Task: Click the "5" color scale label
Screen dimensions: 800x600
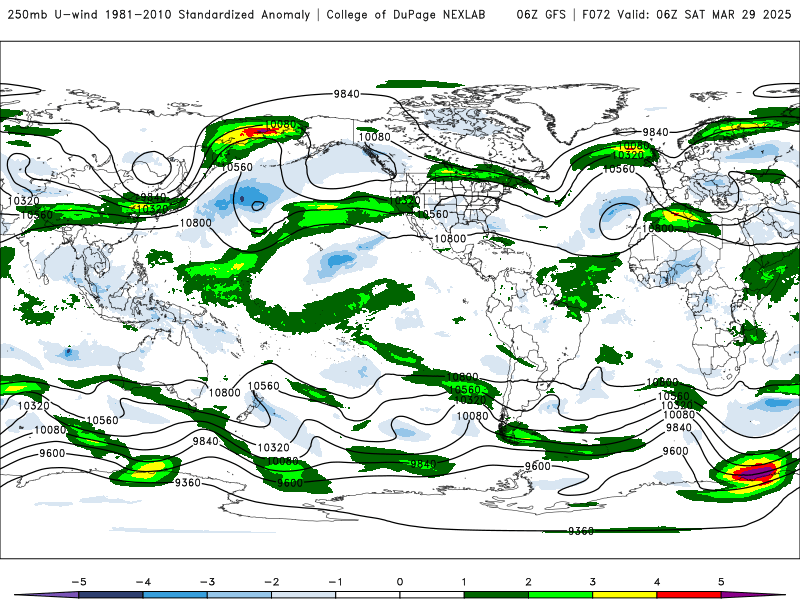Action: click(x=721, y=582)
